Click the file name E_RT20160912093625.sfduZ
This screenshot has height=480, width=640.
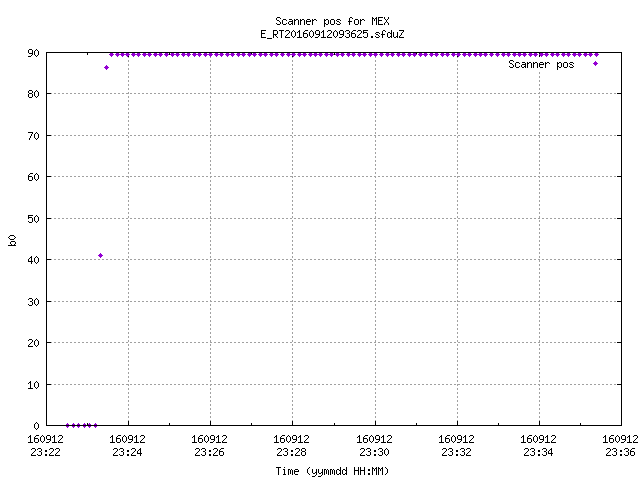pyautogui.click(x=332, y=34)
